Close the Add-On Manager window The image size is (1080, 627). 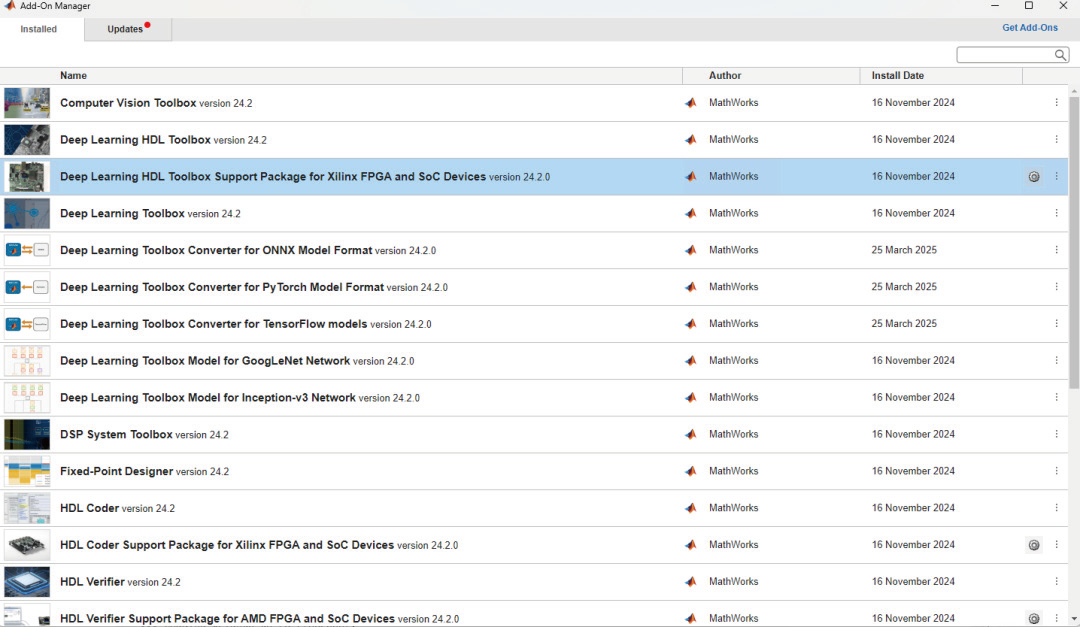coord(1063,6)
